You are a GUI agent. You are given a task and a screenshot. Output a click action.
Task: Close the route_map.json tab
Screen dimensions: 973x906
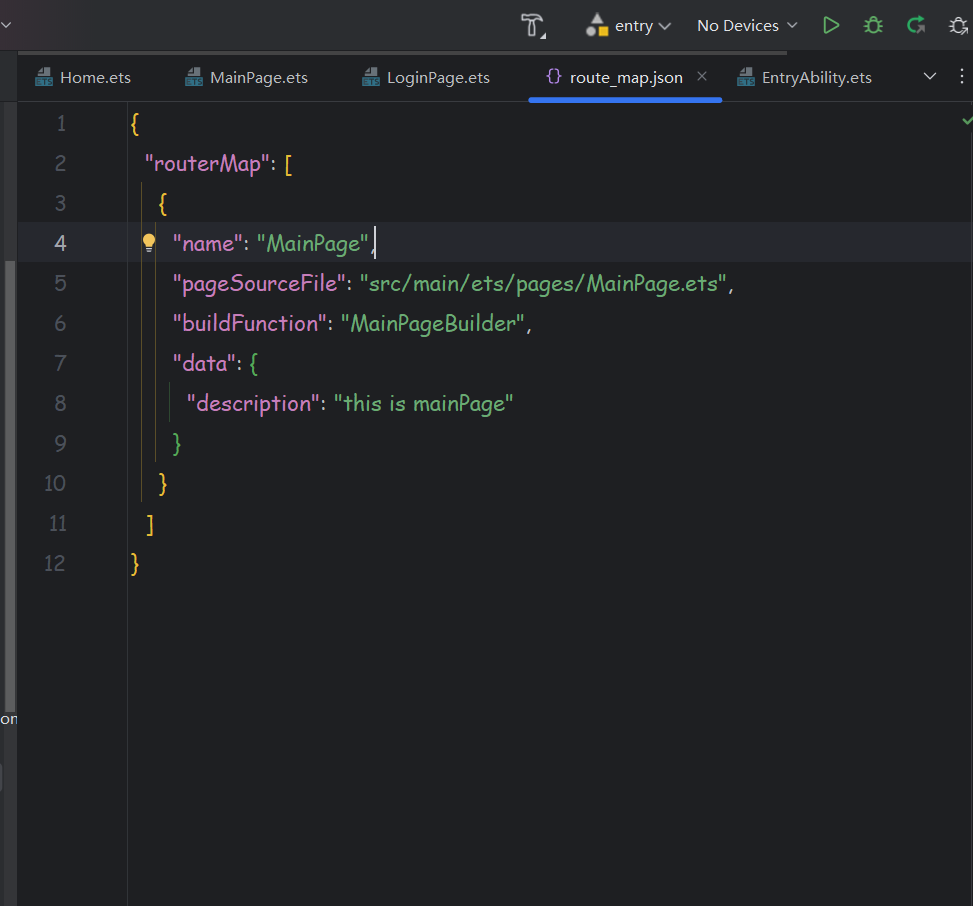(x=702, y=76)
